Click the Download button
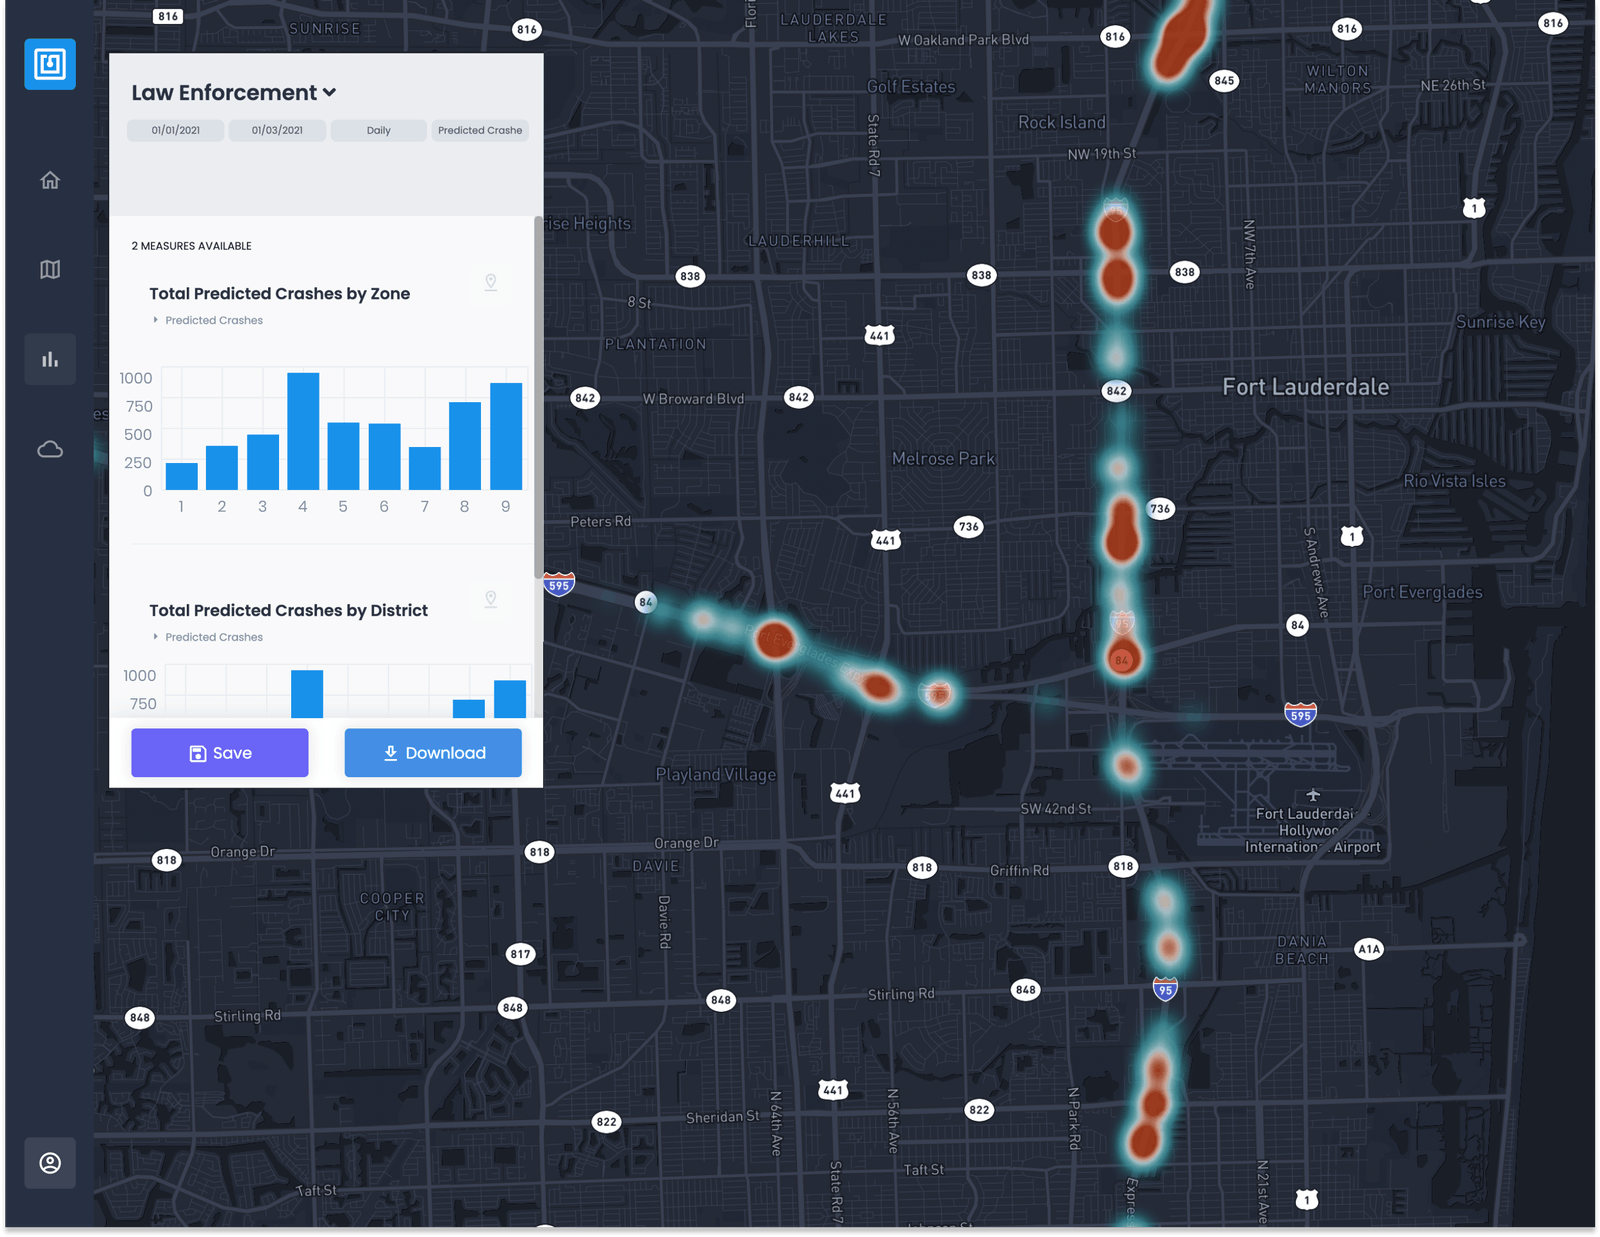1600x1237 pixels. (433, 753)
